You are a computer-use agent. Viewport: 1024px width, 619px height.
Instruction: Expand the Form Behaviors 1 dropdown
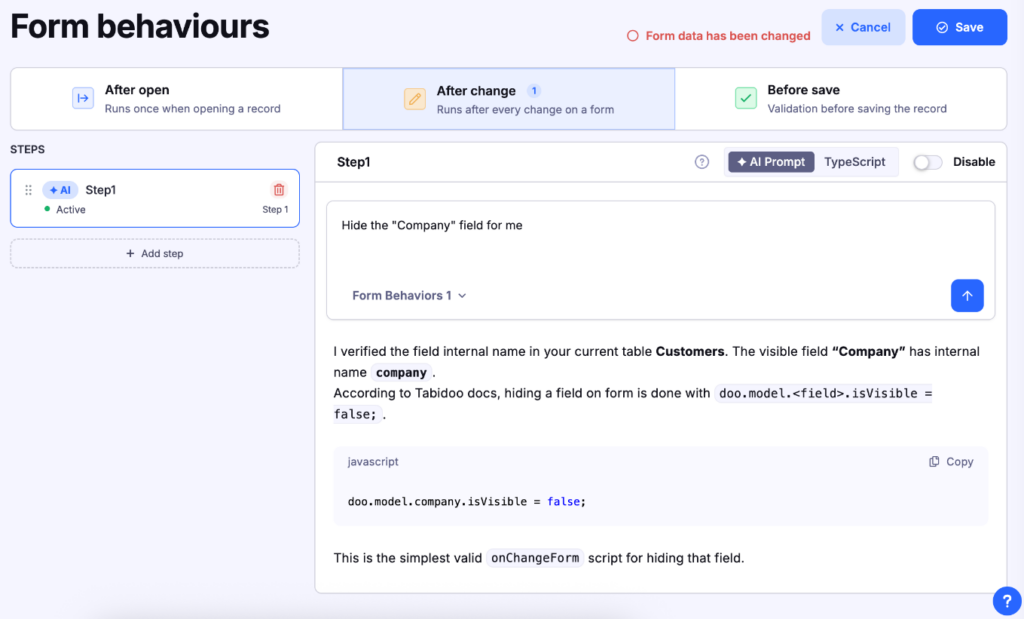point(409,296)
